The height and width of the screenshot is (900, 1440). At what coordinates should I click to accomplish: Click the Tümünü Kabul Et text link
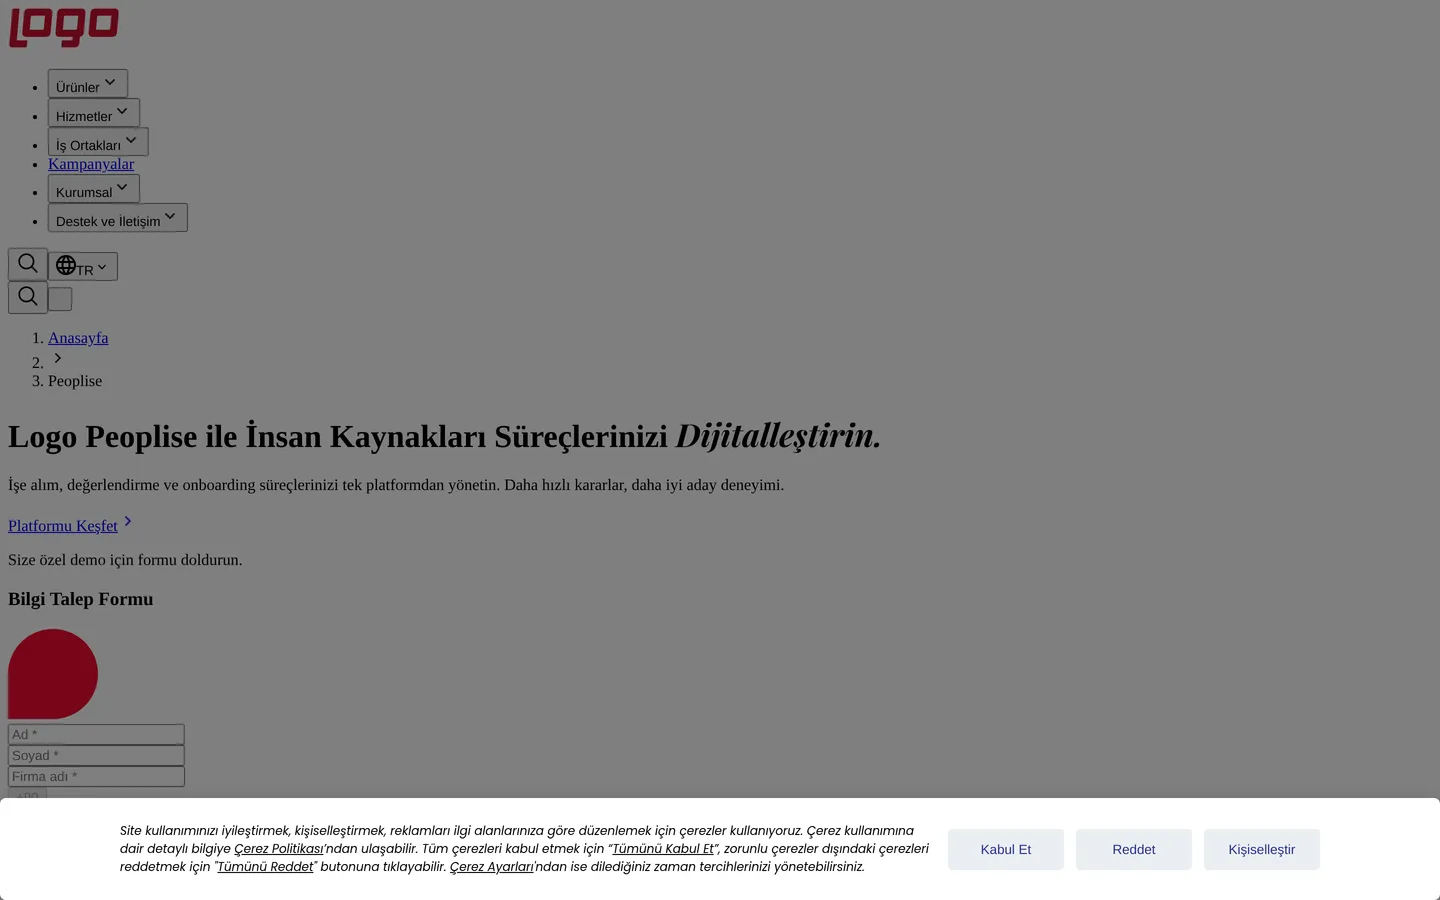tap(663, 849)
